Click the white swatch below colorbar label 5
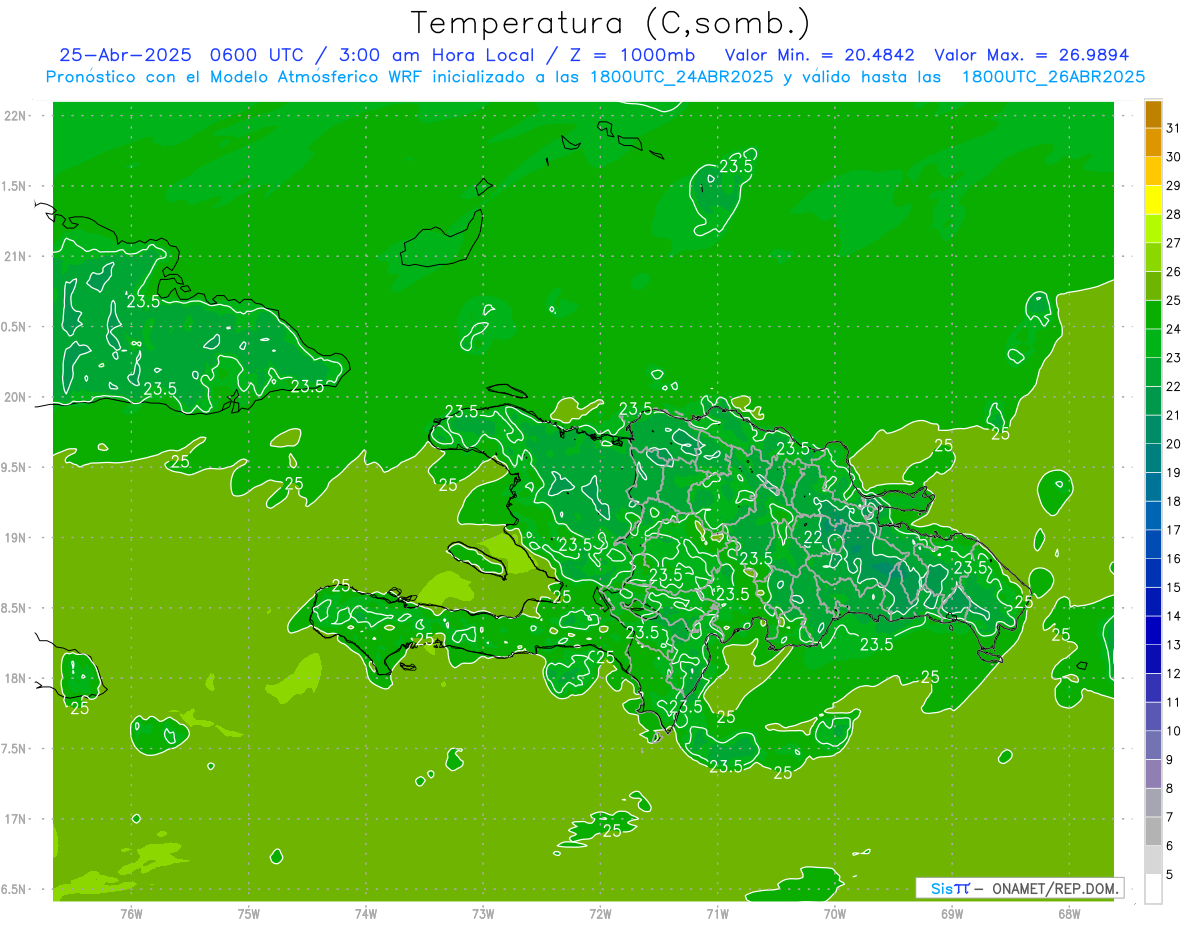 point(1153,888)
